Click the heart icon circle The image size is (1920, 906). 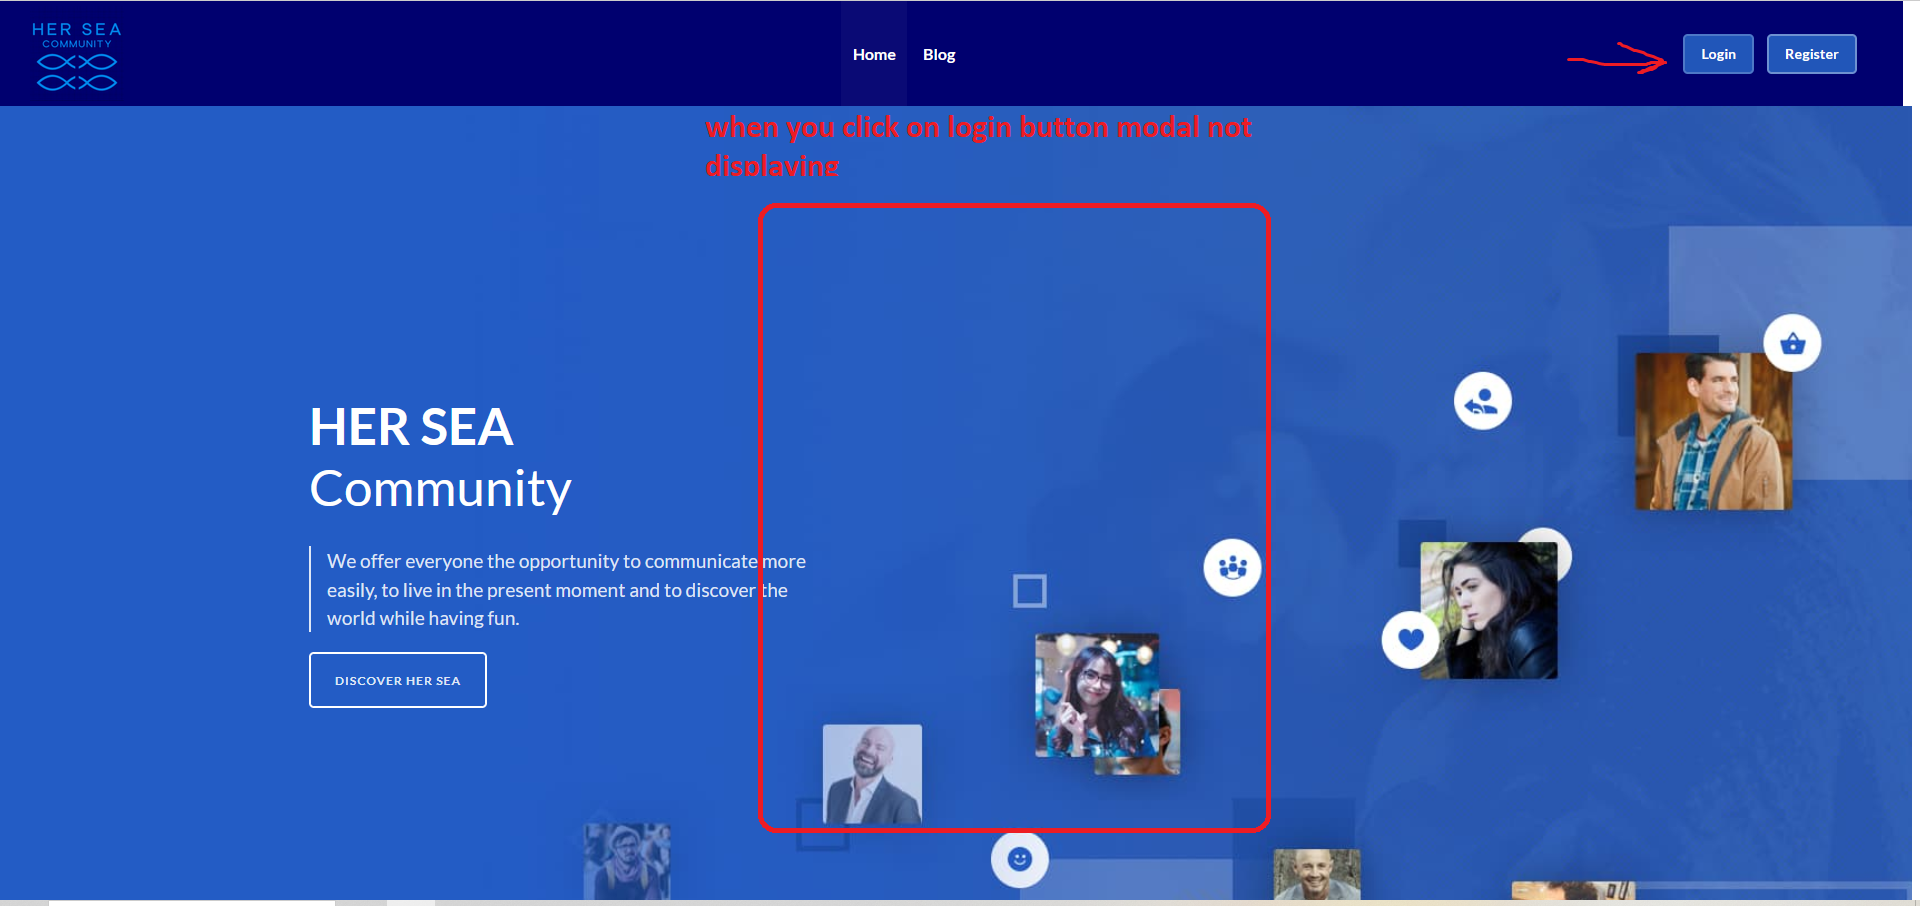pos(1408,639)
